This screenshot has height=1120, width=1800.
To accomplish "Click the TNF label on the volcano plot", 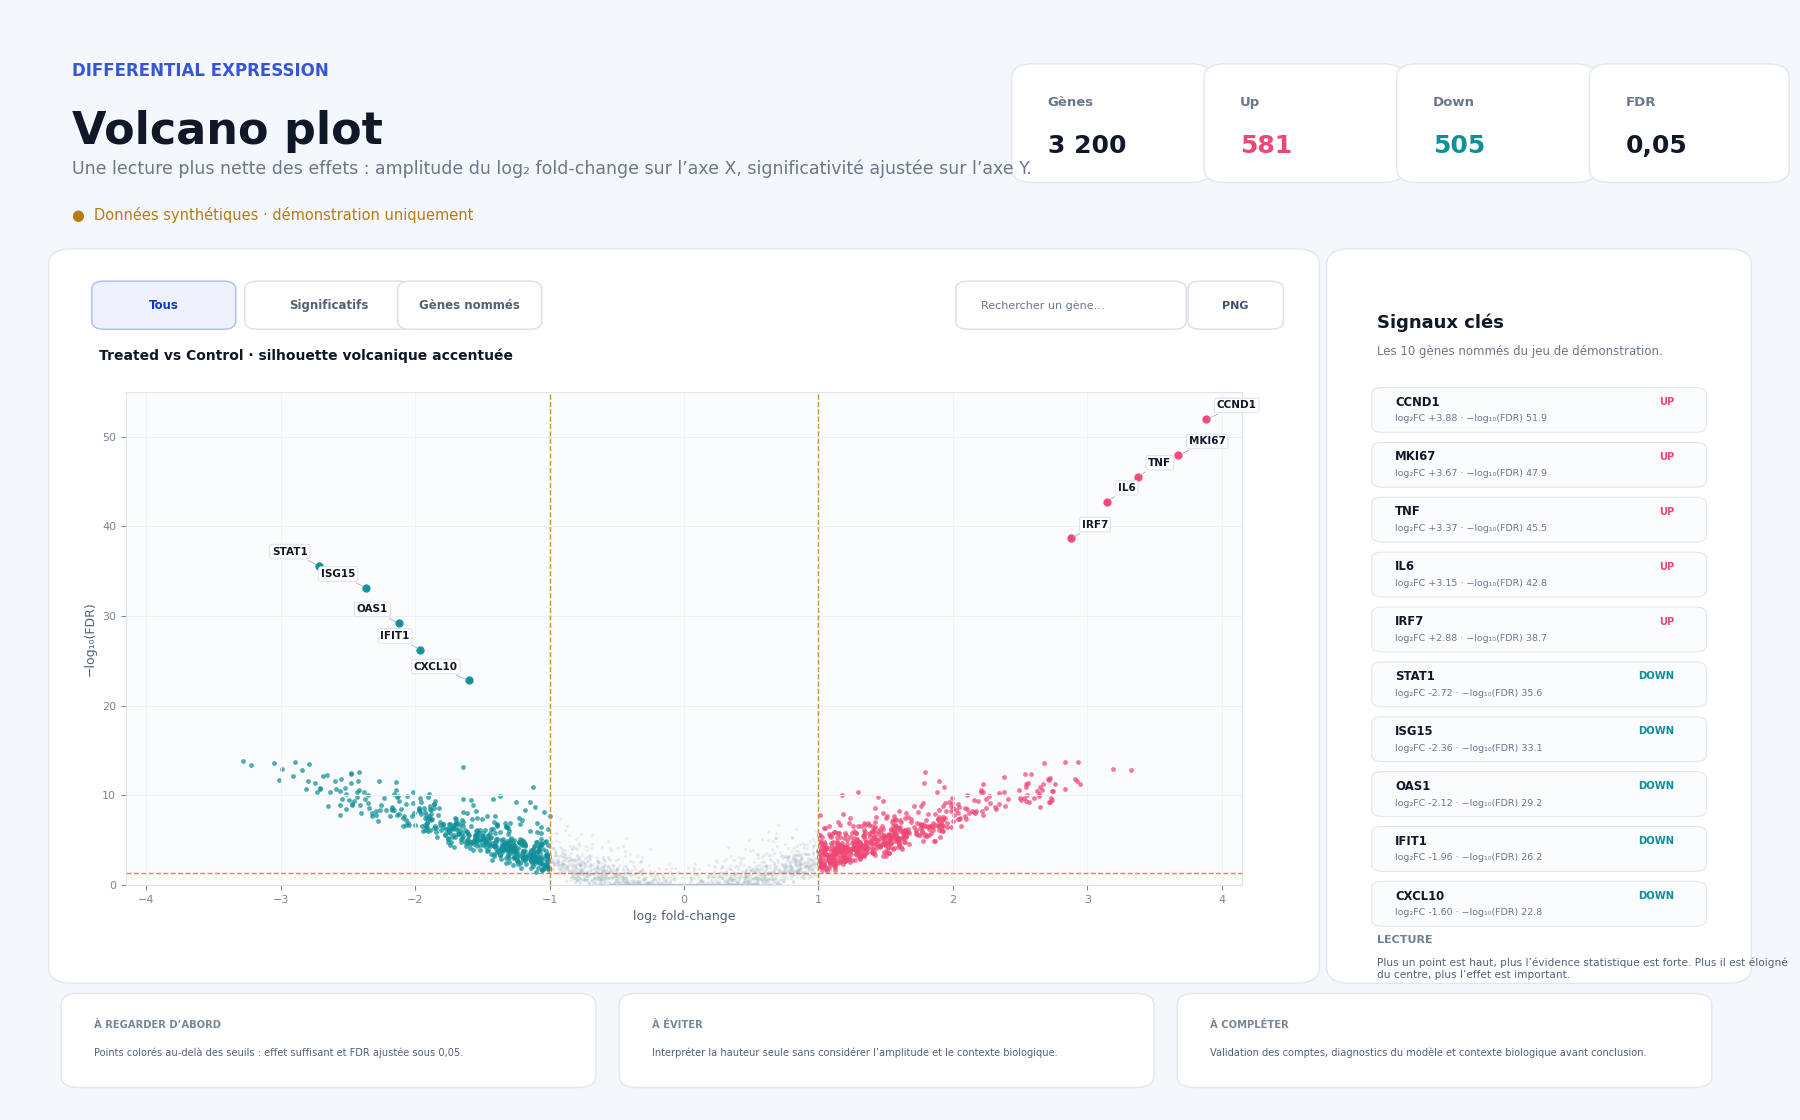I will pos(1159,463).
